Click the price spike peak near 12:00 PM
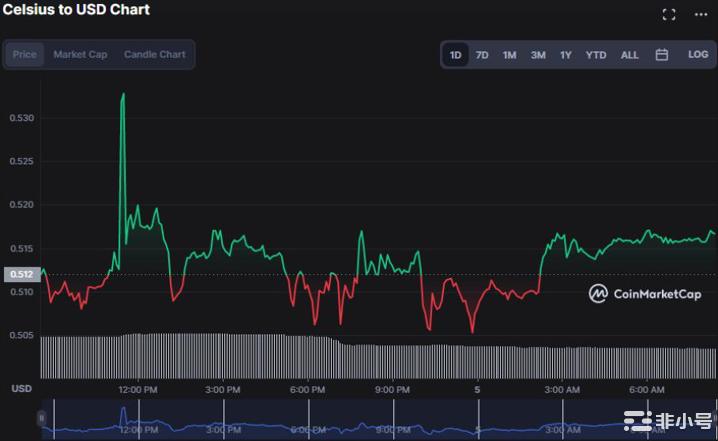This screenshot has height=441, width=718. coord(123,95)
